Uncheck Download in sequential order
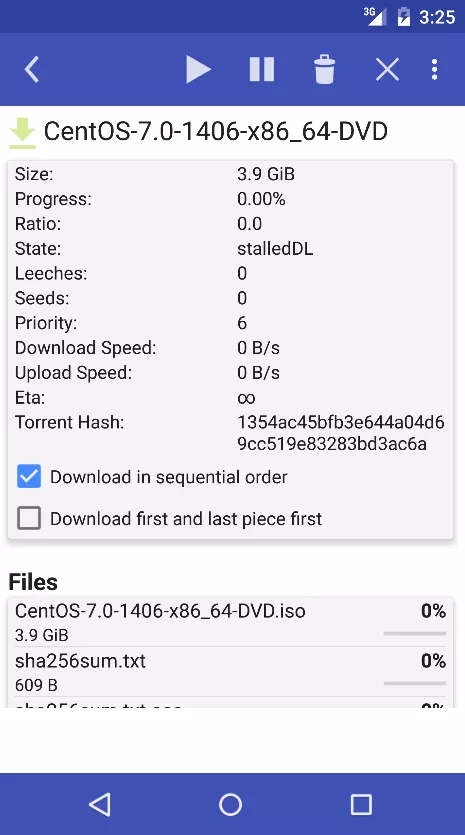The height and width of the screenshot is (835, 465). [29, 476]
